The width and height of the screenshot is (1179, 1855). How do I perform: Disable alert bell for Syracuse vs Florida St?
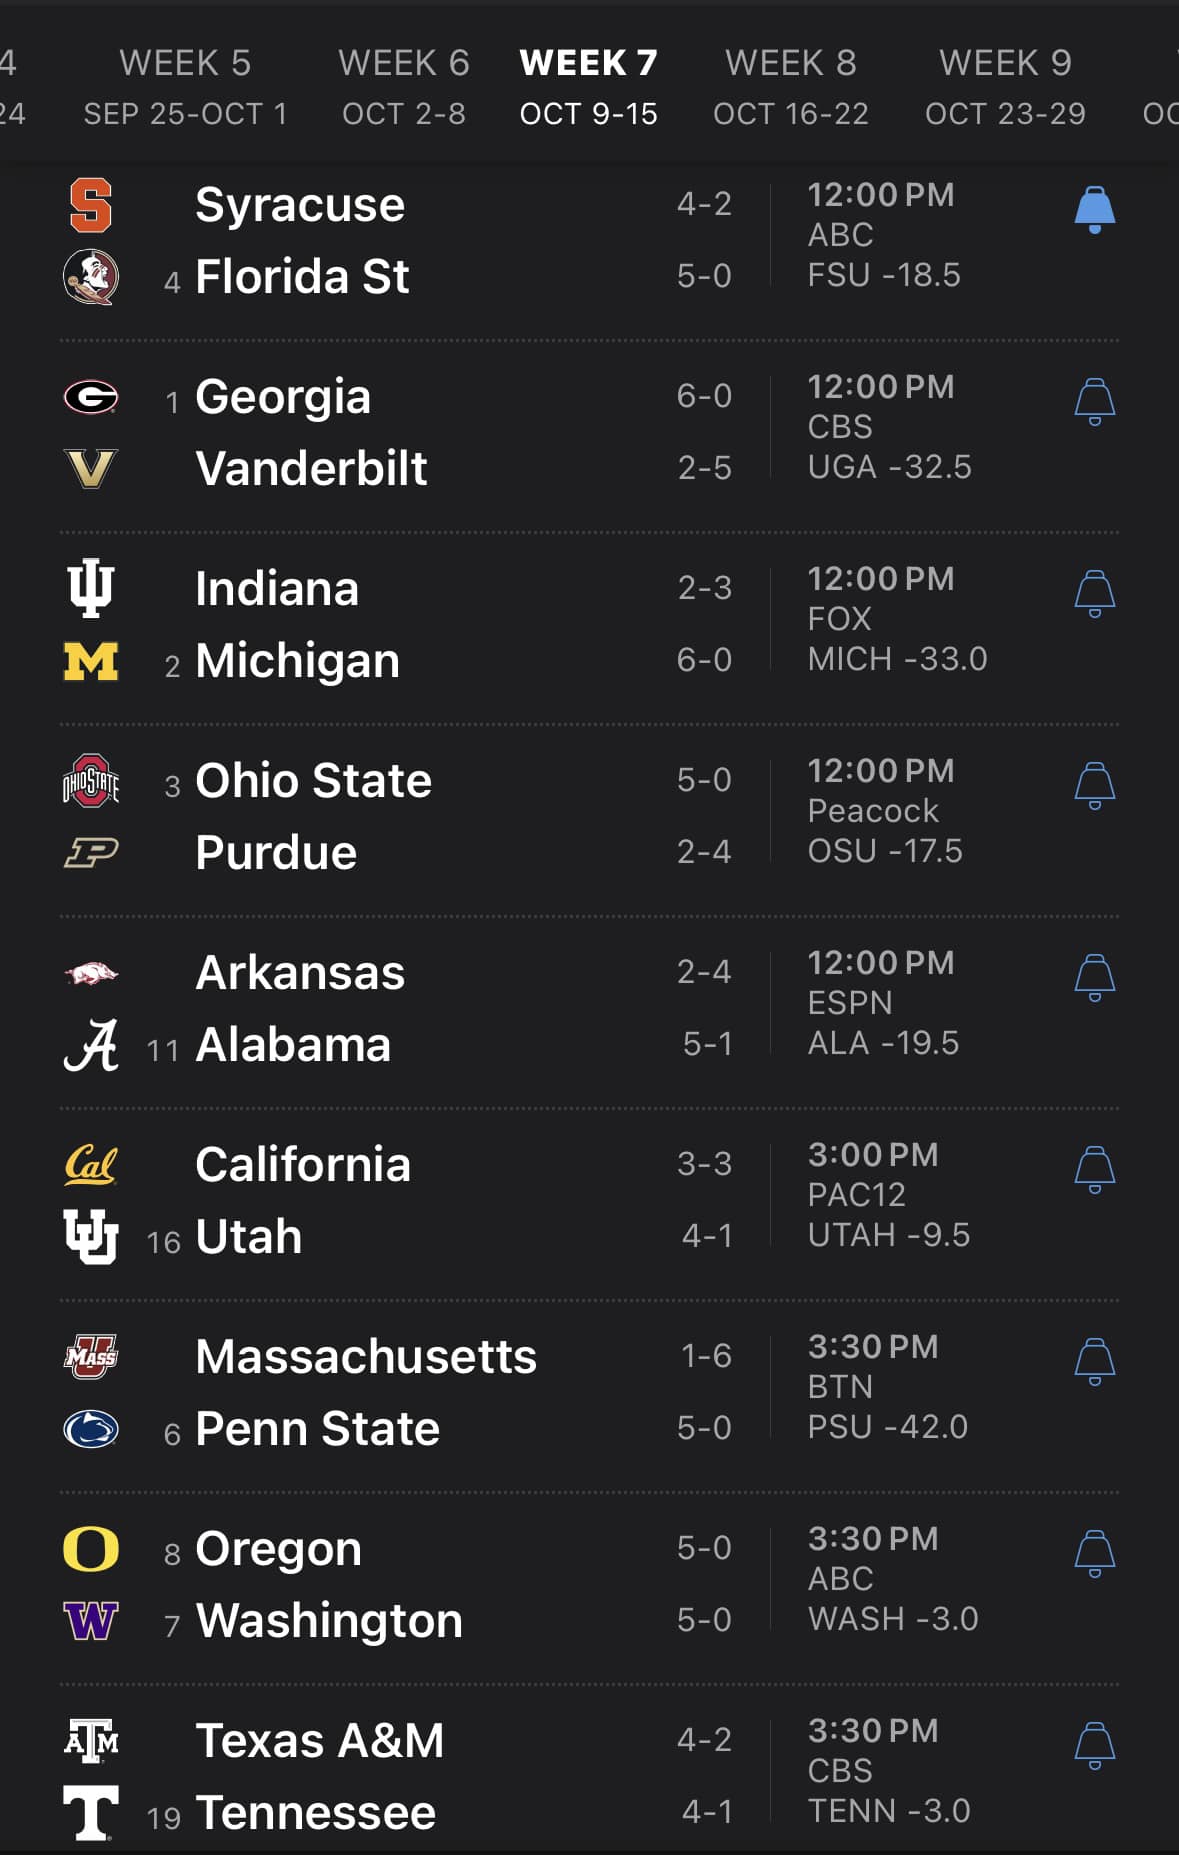(1094, 210)
